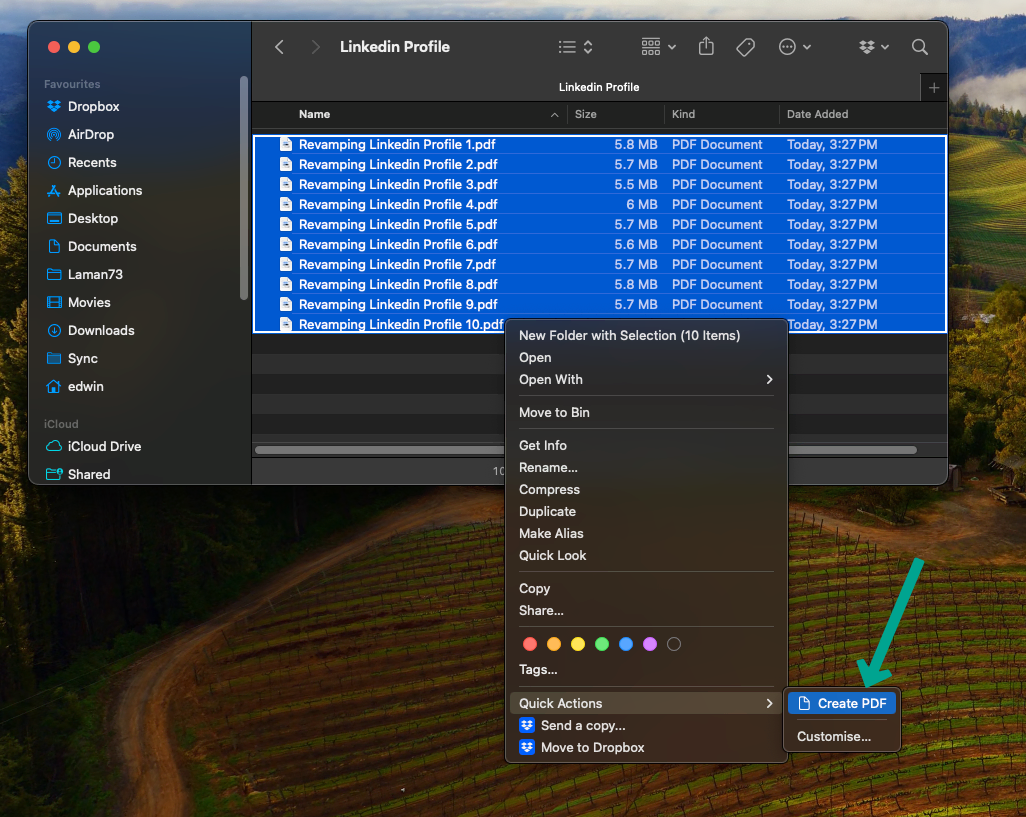
Task: Select Revamping Linkedin Profile 5.pdf
Action: [599, 225]
